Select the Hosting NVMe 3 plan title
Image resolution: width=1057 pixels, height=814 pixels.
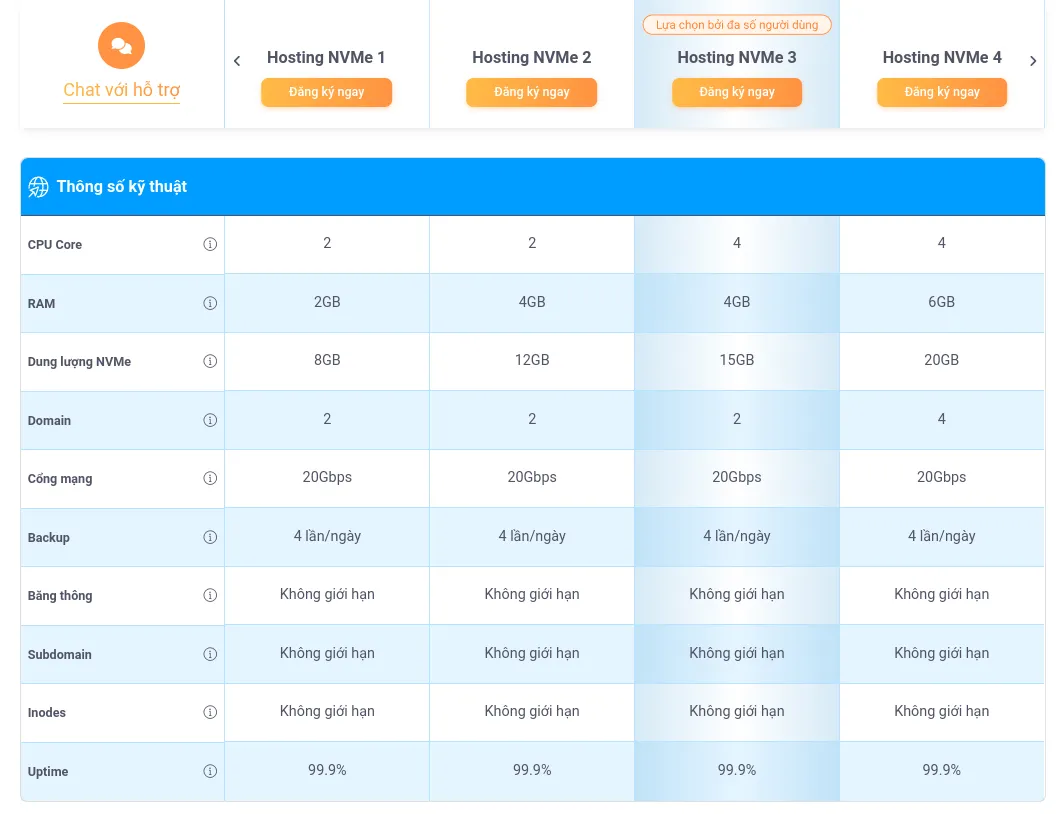[x=737, y=58]
